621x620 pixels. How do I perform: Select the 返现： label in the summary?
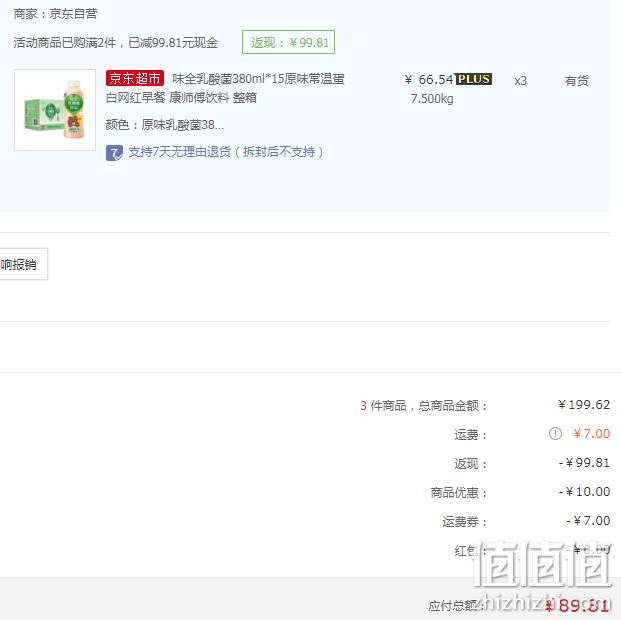(471, 464)
